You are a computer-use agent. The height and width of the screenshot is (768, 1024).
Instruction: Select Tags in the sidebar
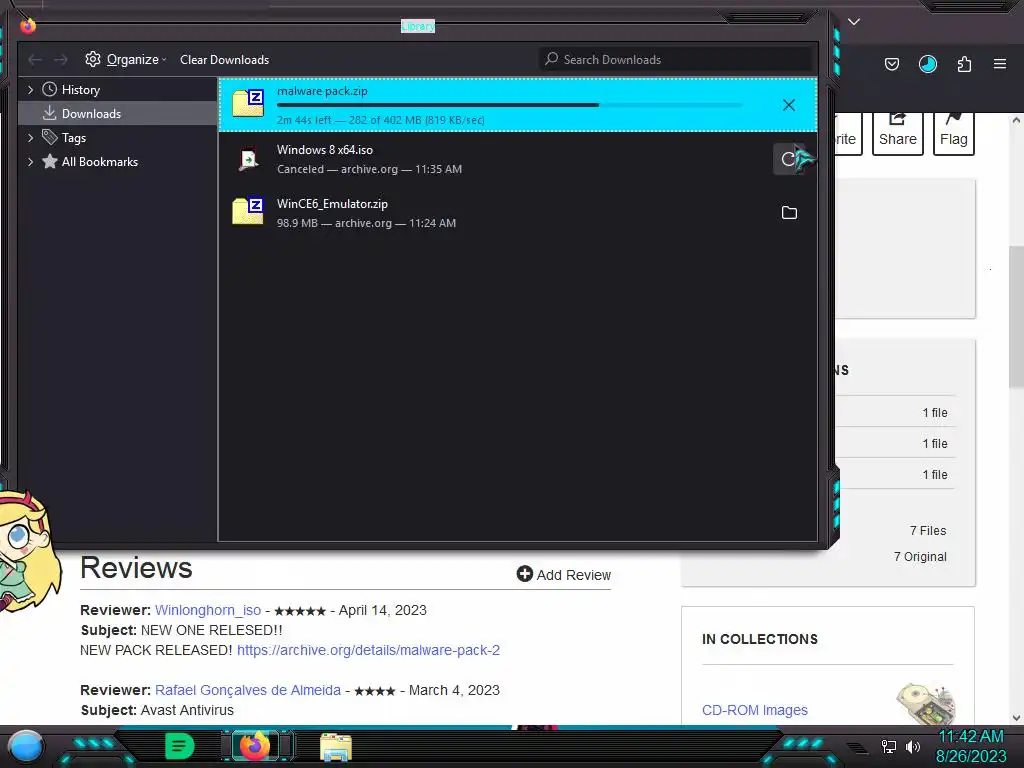(x=74, y=138)
